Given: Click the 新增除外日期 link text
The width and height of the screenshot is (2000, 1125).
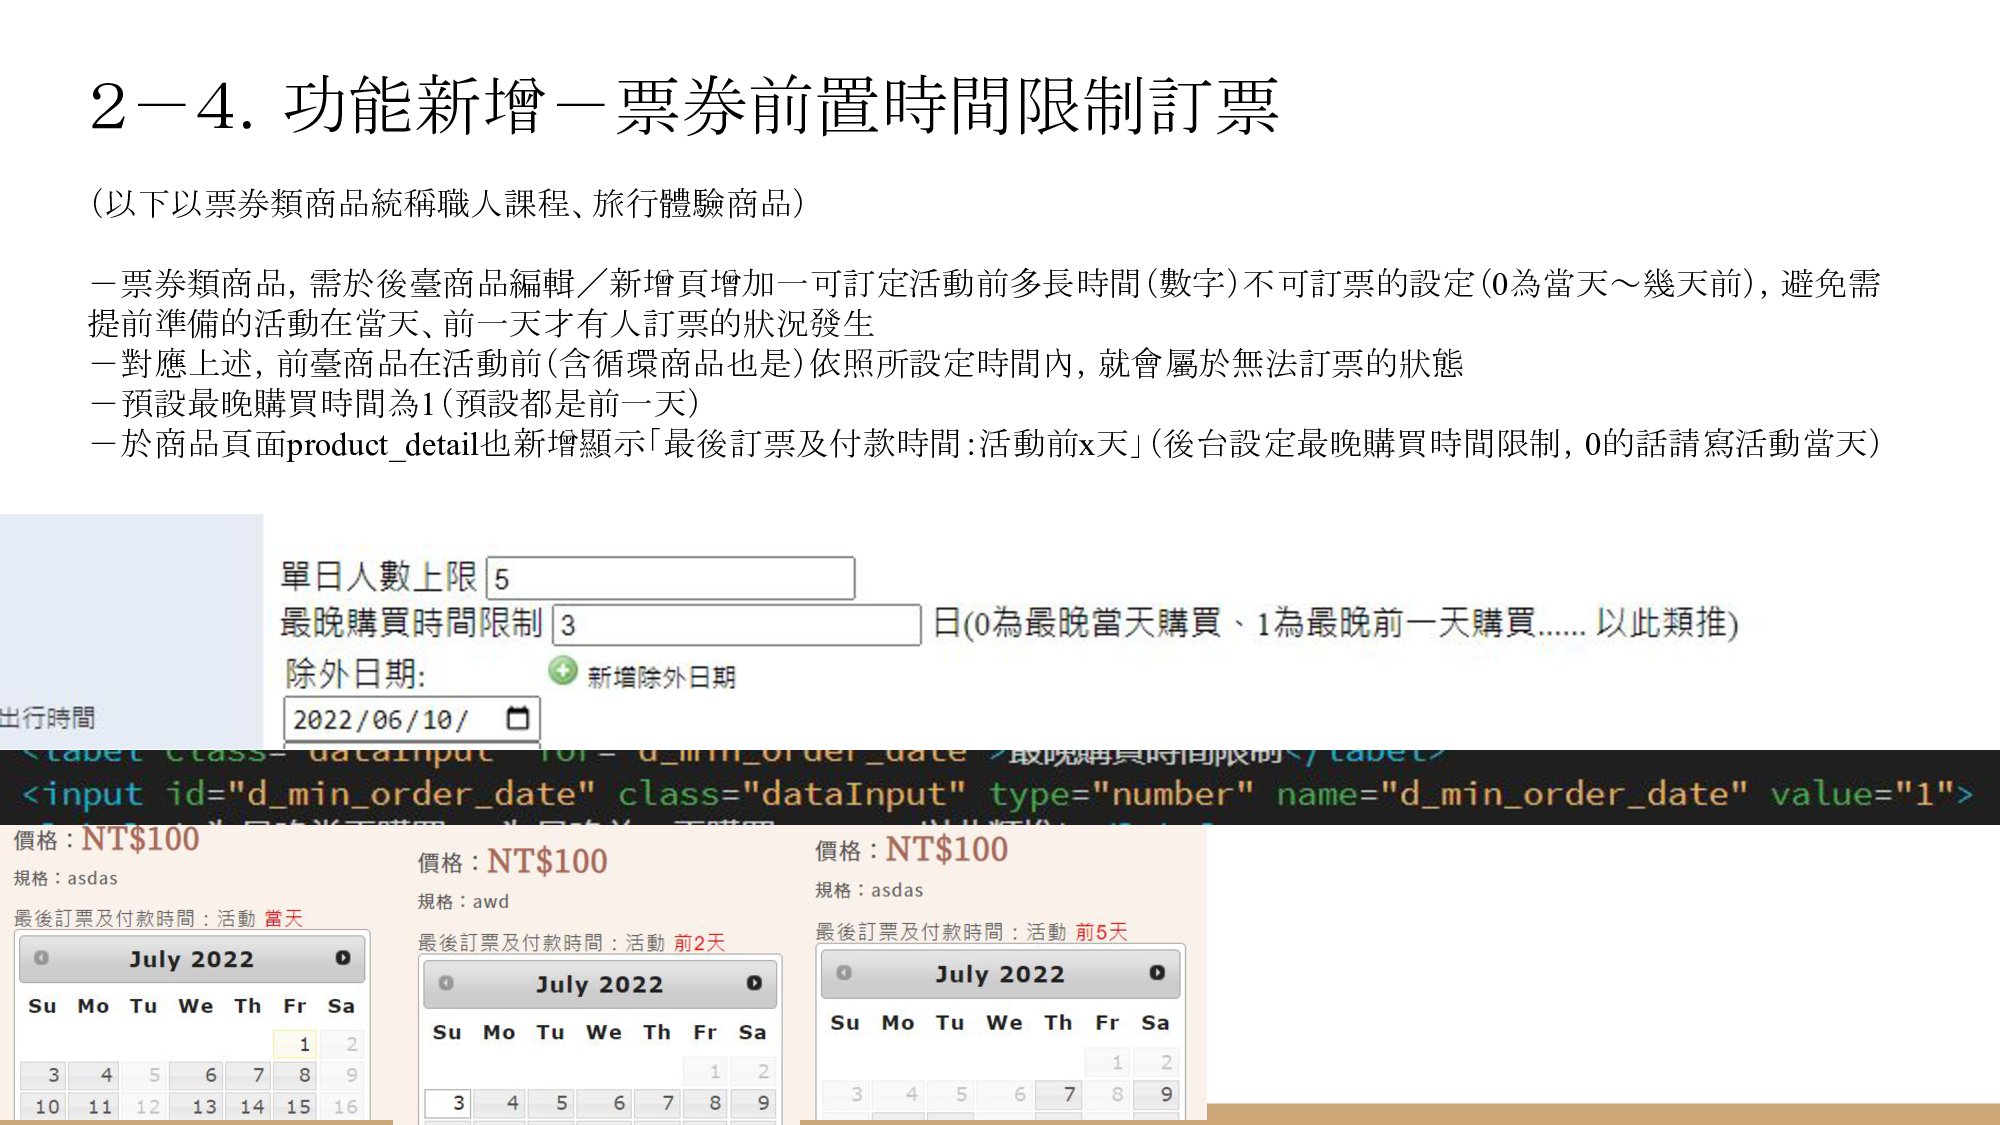Looking at the screenshot, I should (661, 677).
